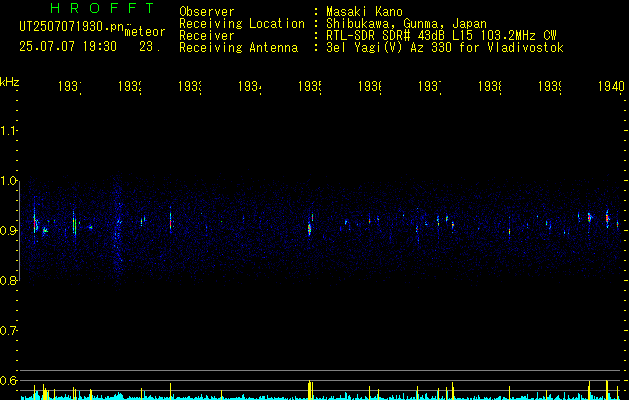Viewport: 629px width, 400px height.
Task: Click the 0.7 frequency axis label
Action: pos(9,330)
